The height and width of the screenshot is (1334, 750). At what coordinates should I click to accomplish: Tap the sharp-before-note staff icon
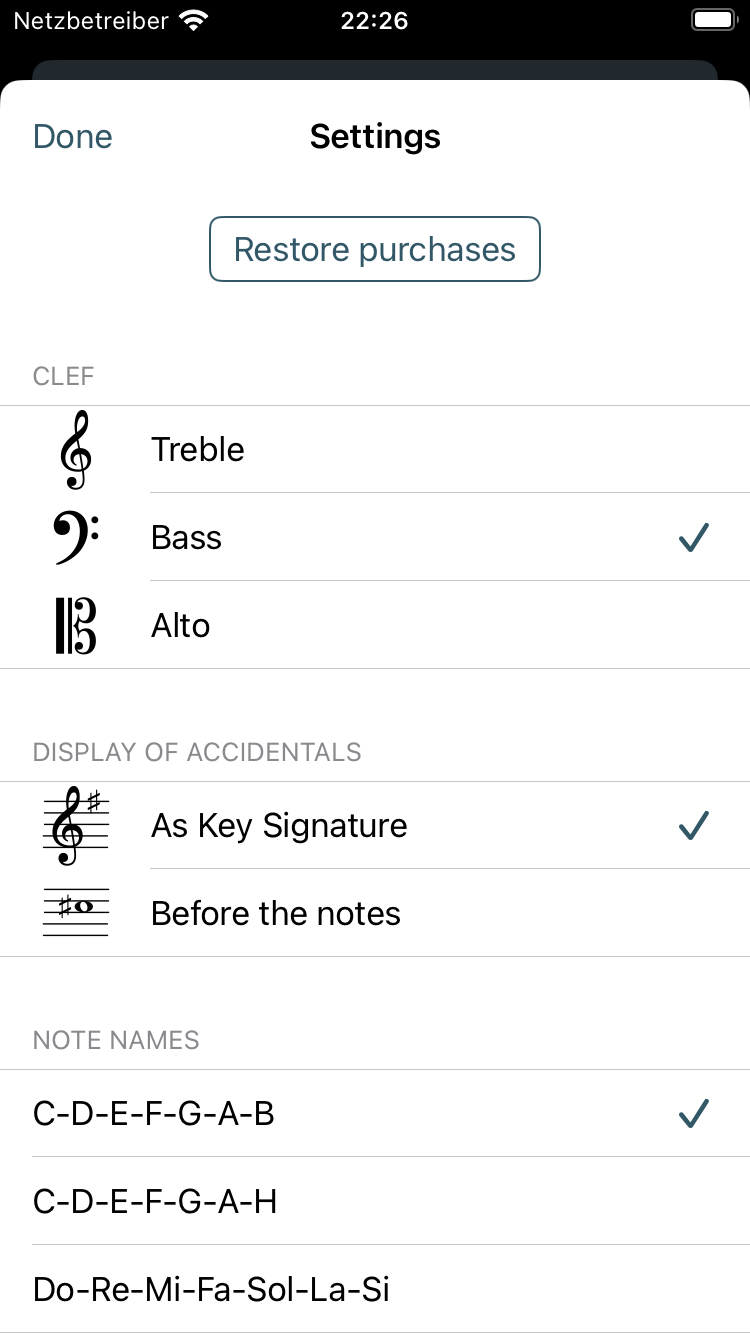pos(75,913)
